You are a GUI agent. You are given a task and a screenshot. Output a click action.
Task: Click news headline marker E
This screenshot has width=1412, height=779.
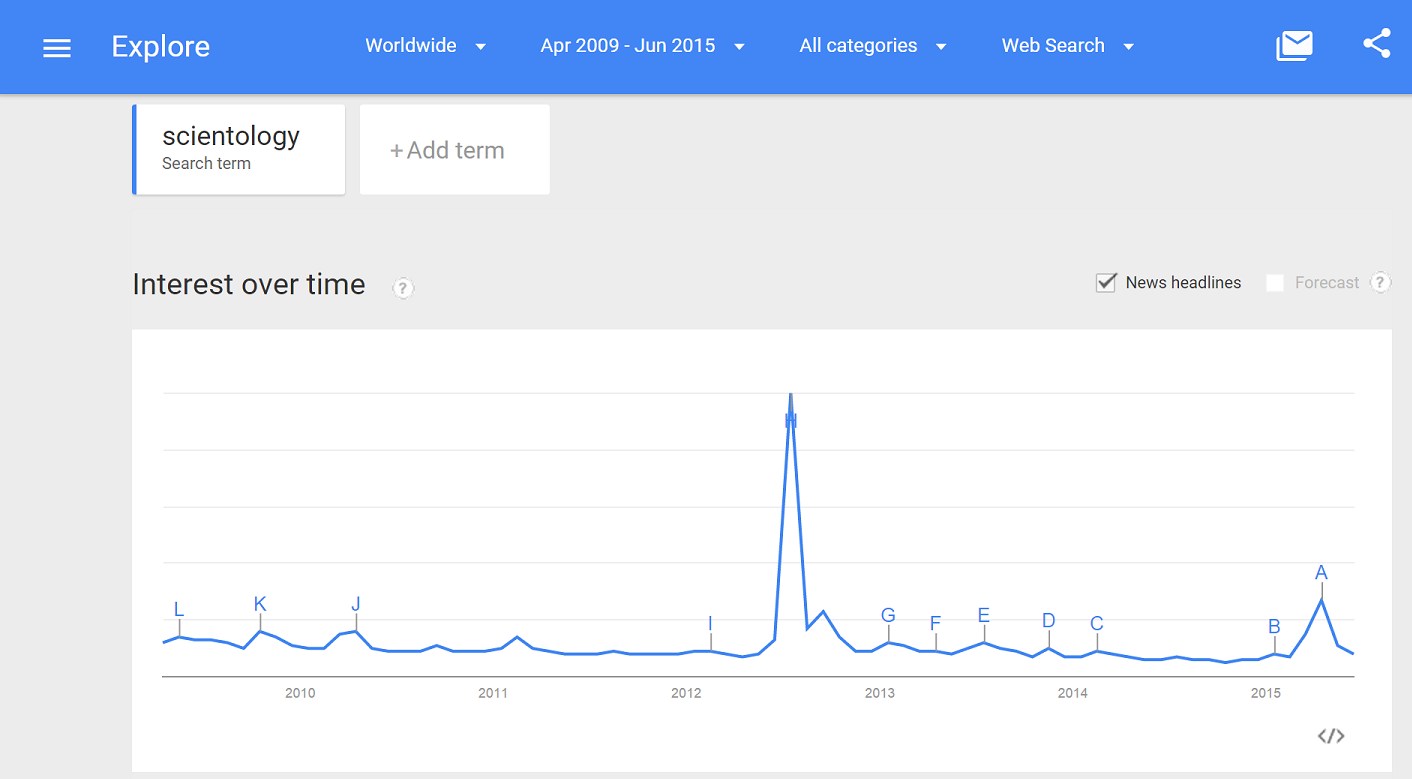pyautogui.click(x=984, y=616)
